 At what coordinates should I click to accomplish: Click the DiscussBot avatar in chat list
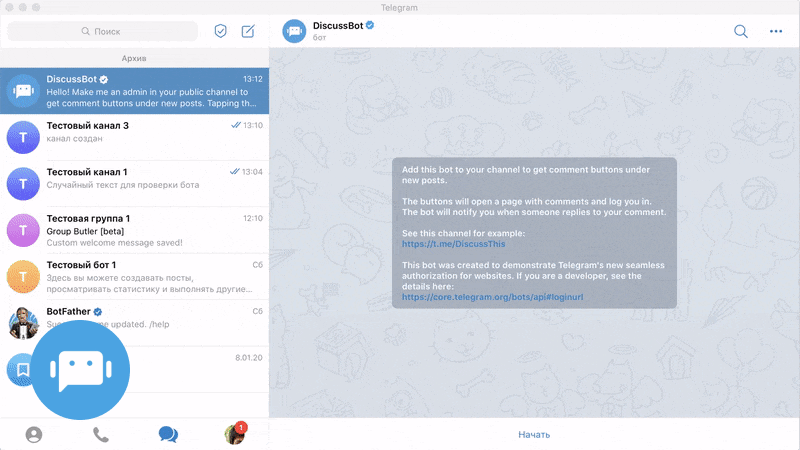[23, 91]
